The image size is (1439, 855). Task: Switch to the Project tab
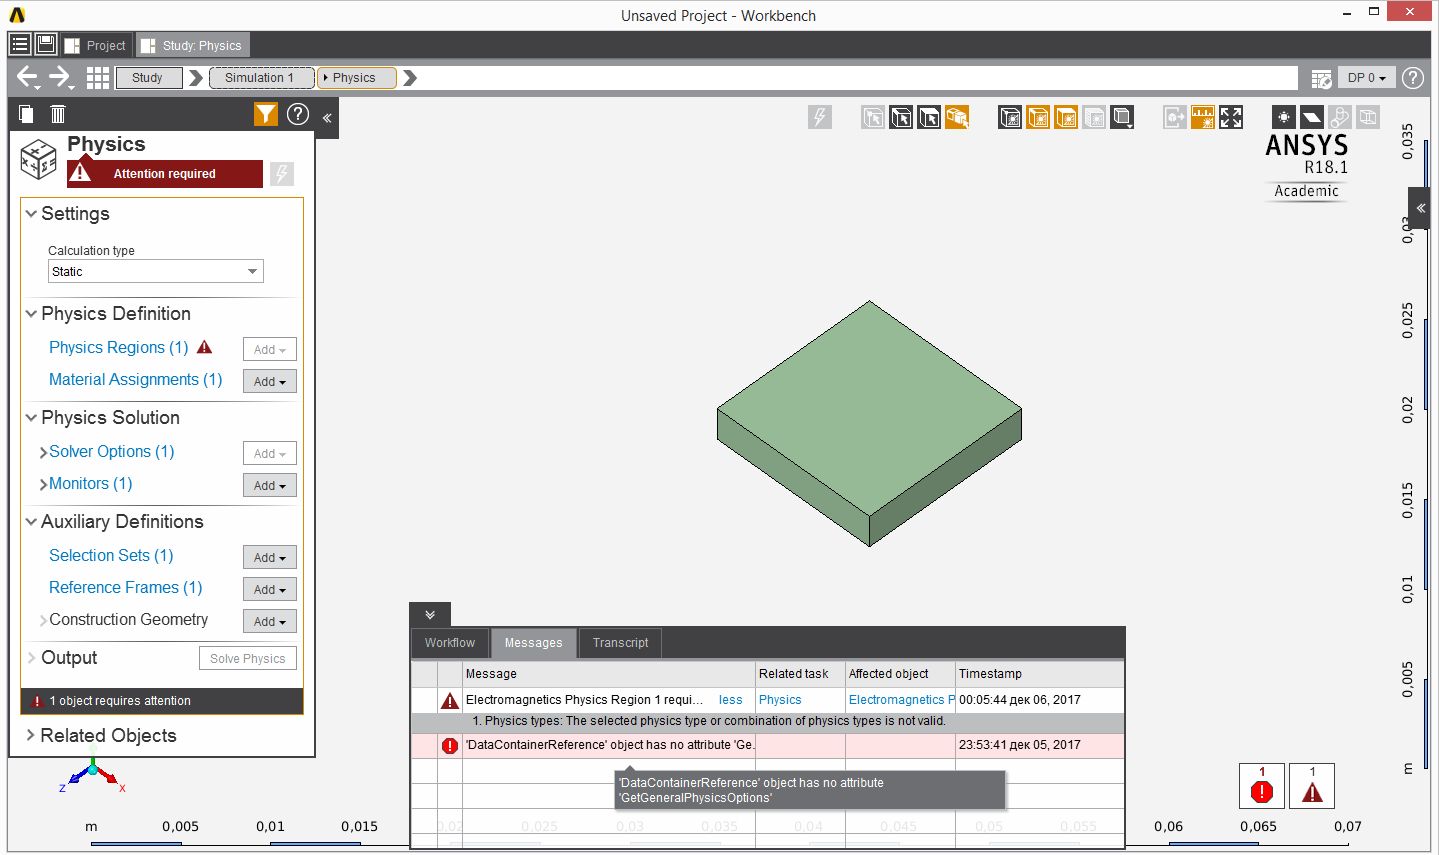click(x=94, y=45)
